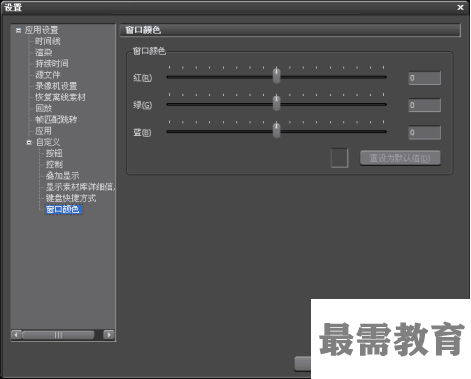The height and width of the screenshot is (379, 471).
Task: Open the 按钮 customization page
Action: tap(54, 153)
